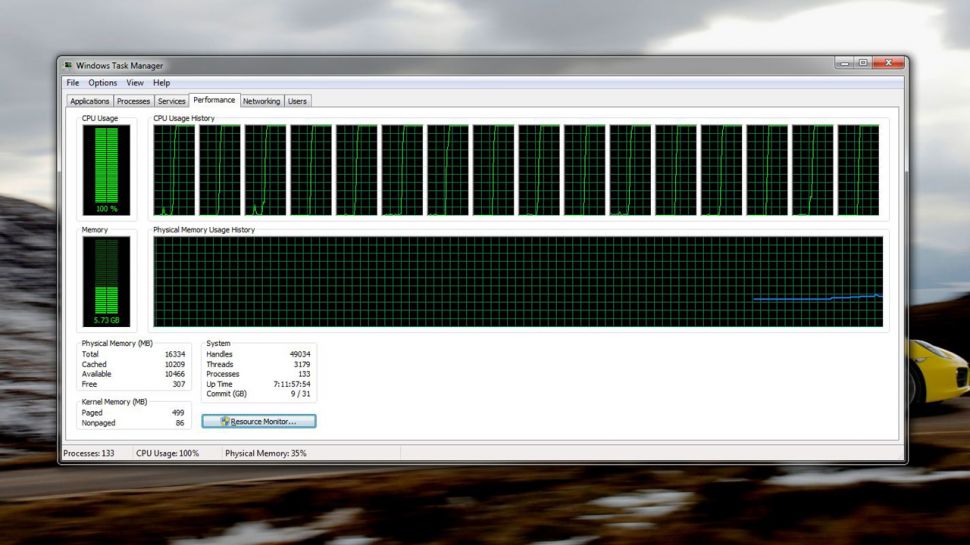Image resolution: width=970 pixels, height=545 pixels.
Task: Open the Options menu
Action: click(x=103, y=83)
